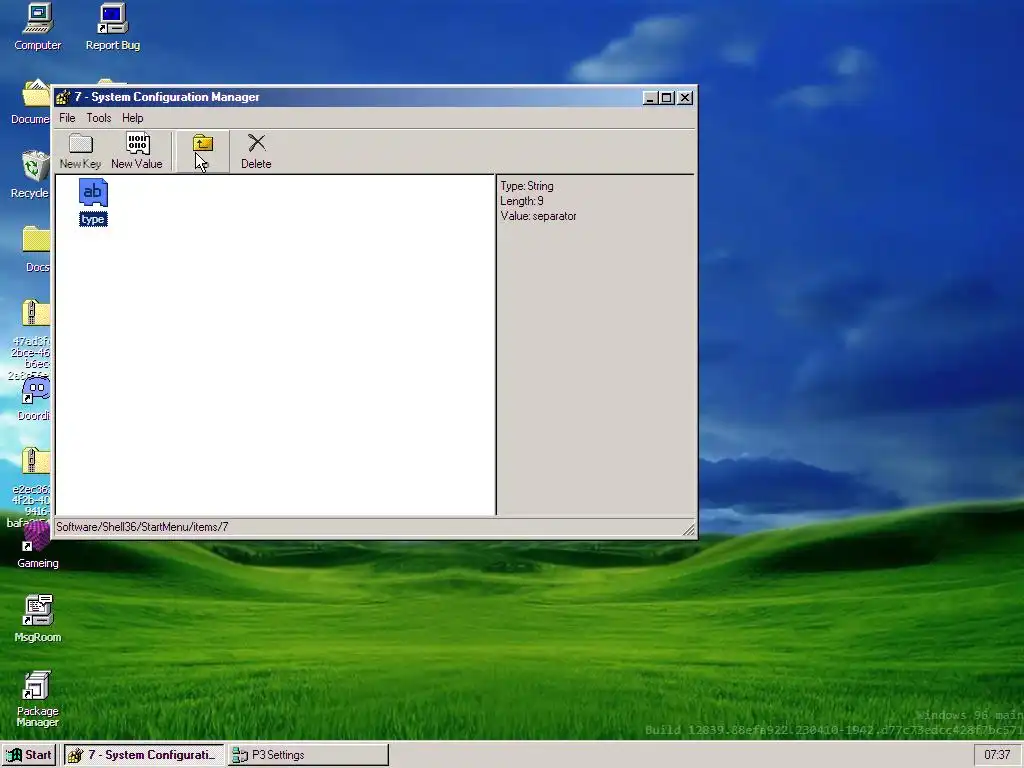Screen dimensions: 1024x768
Task: Open the File menu
Action: (67, 118)
